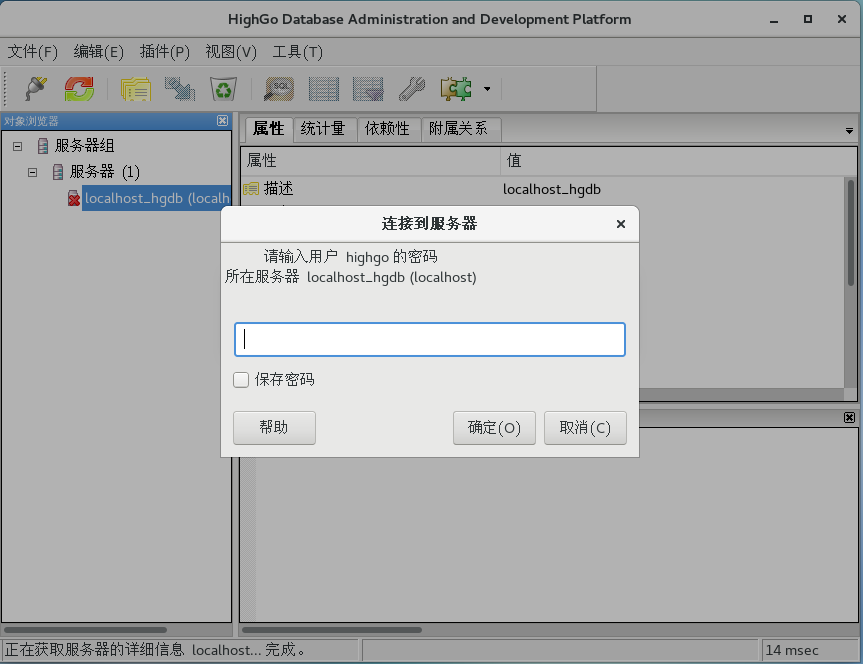Image resolution: width=863 pixels, height=664 pixels.
Task: Click the delete object trash icon
Action: coord(222,89)
